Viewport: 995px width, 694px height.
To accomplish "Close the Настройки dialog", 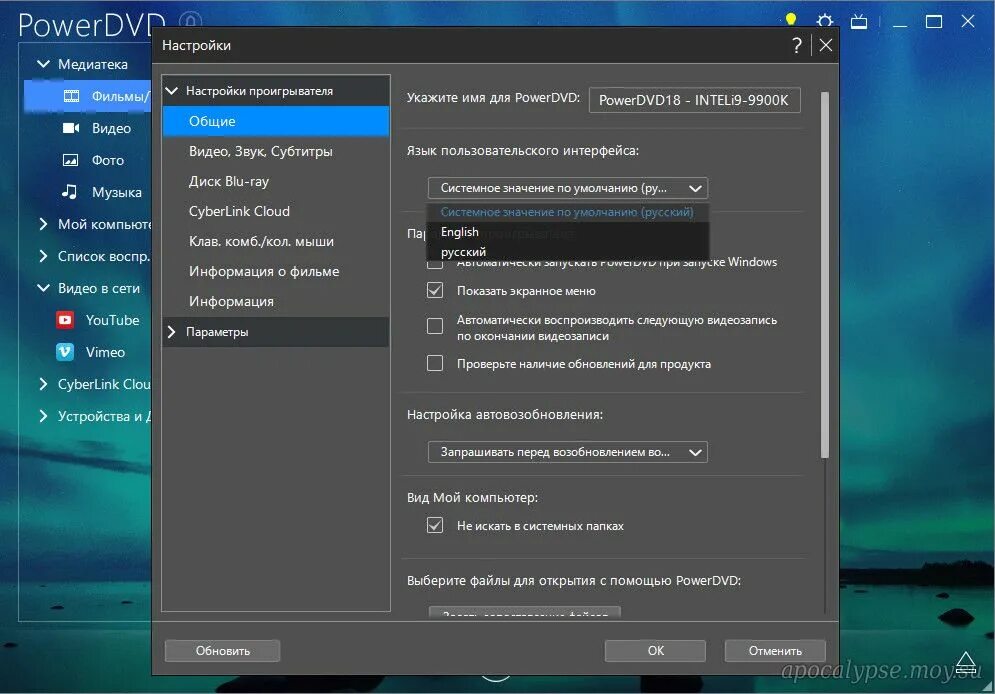I will (x=826, y=45).
